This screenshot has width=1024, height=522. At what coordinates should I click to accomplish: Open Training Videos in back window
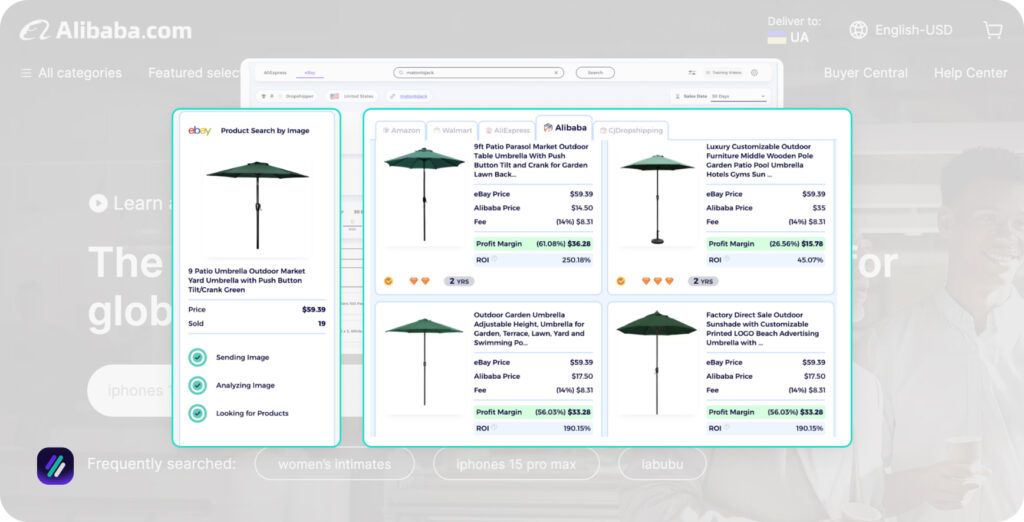(724, 73)
